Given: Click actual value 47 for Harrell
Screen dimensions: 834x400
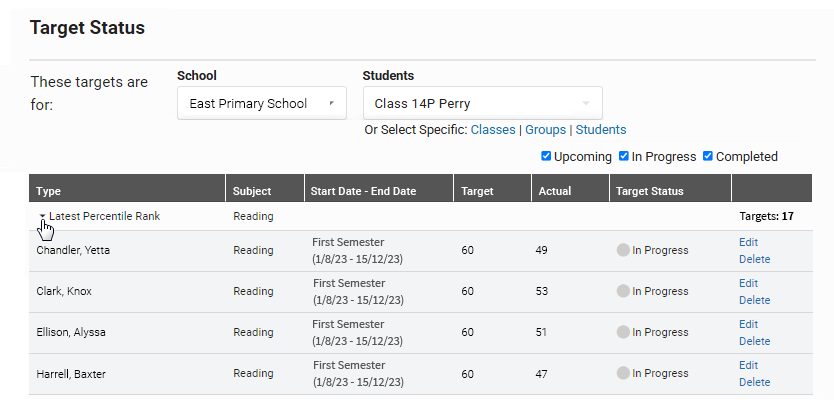Looking at the screenshot, I should pyautogui.click(x=541, y=373).
